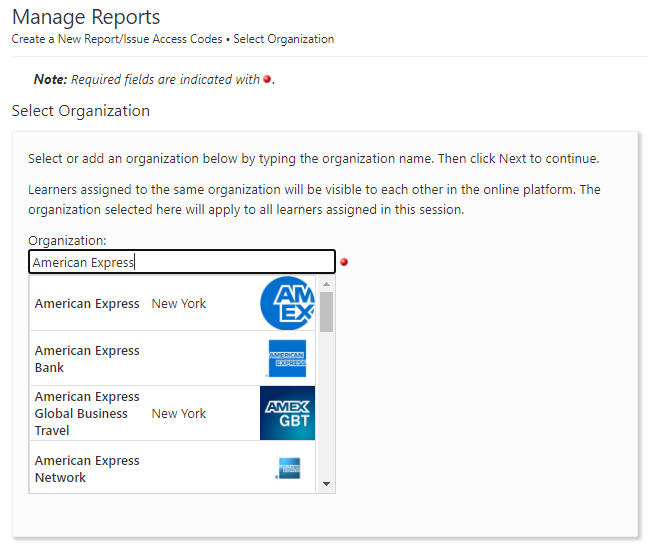Screen dimensions: 648x546
Task: Click the 'Organization:' field label
Action: tap(67, 240)
